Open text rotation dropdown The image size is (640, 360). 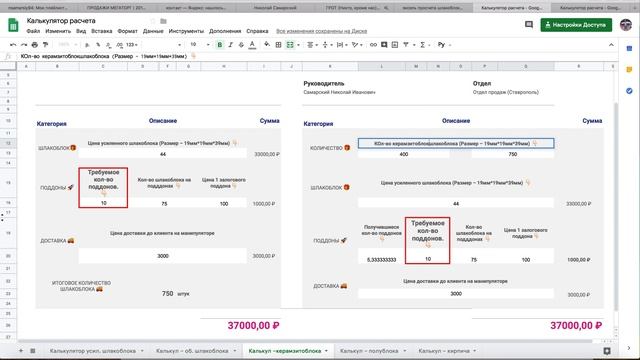pos(357,44)
